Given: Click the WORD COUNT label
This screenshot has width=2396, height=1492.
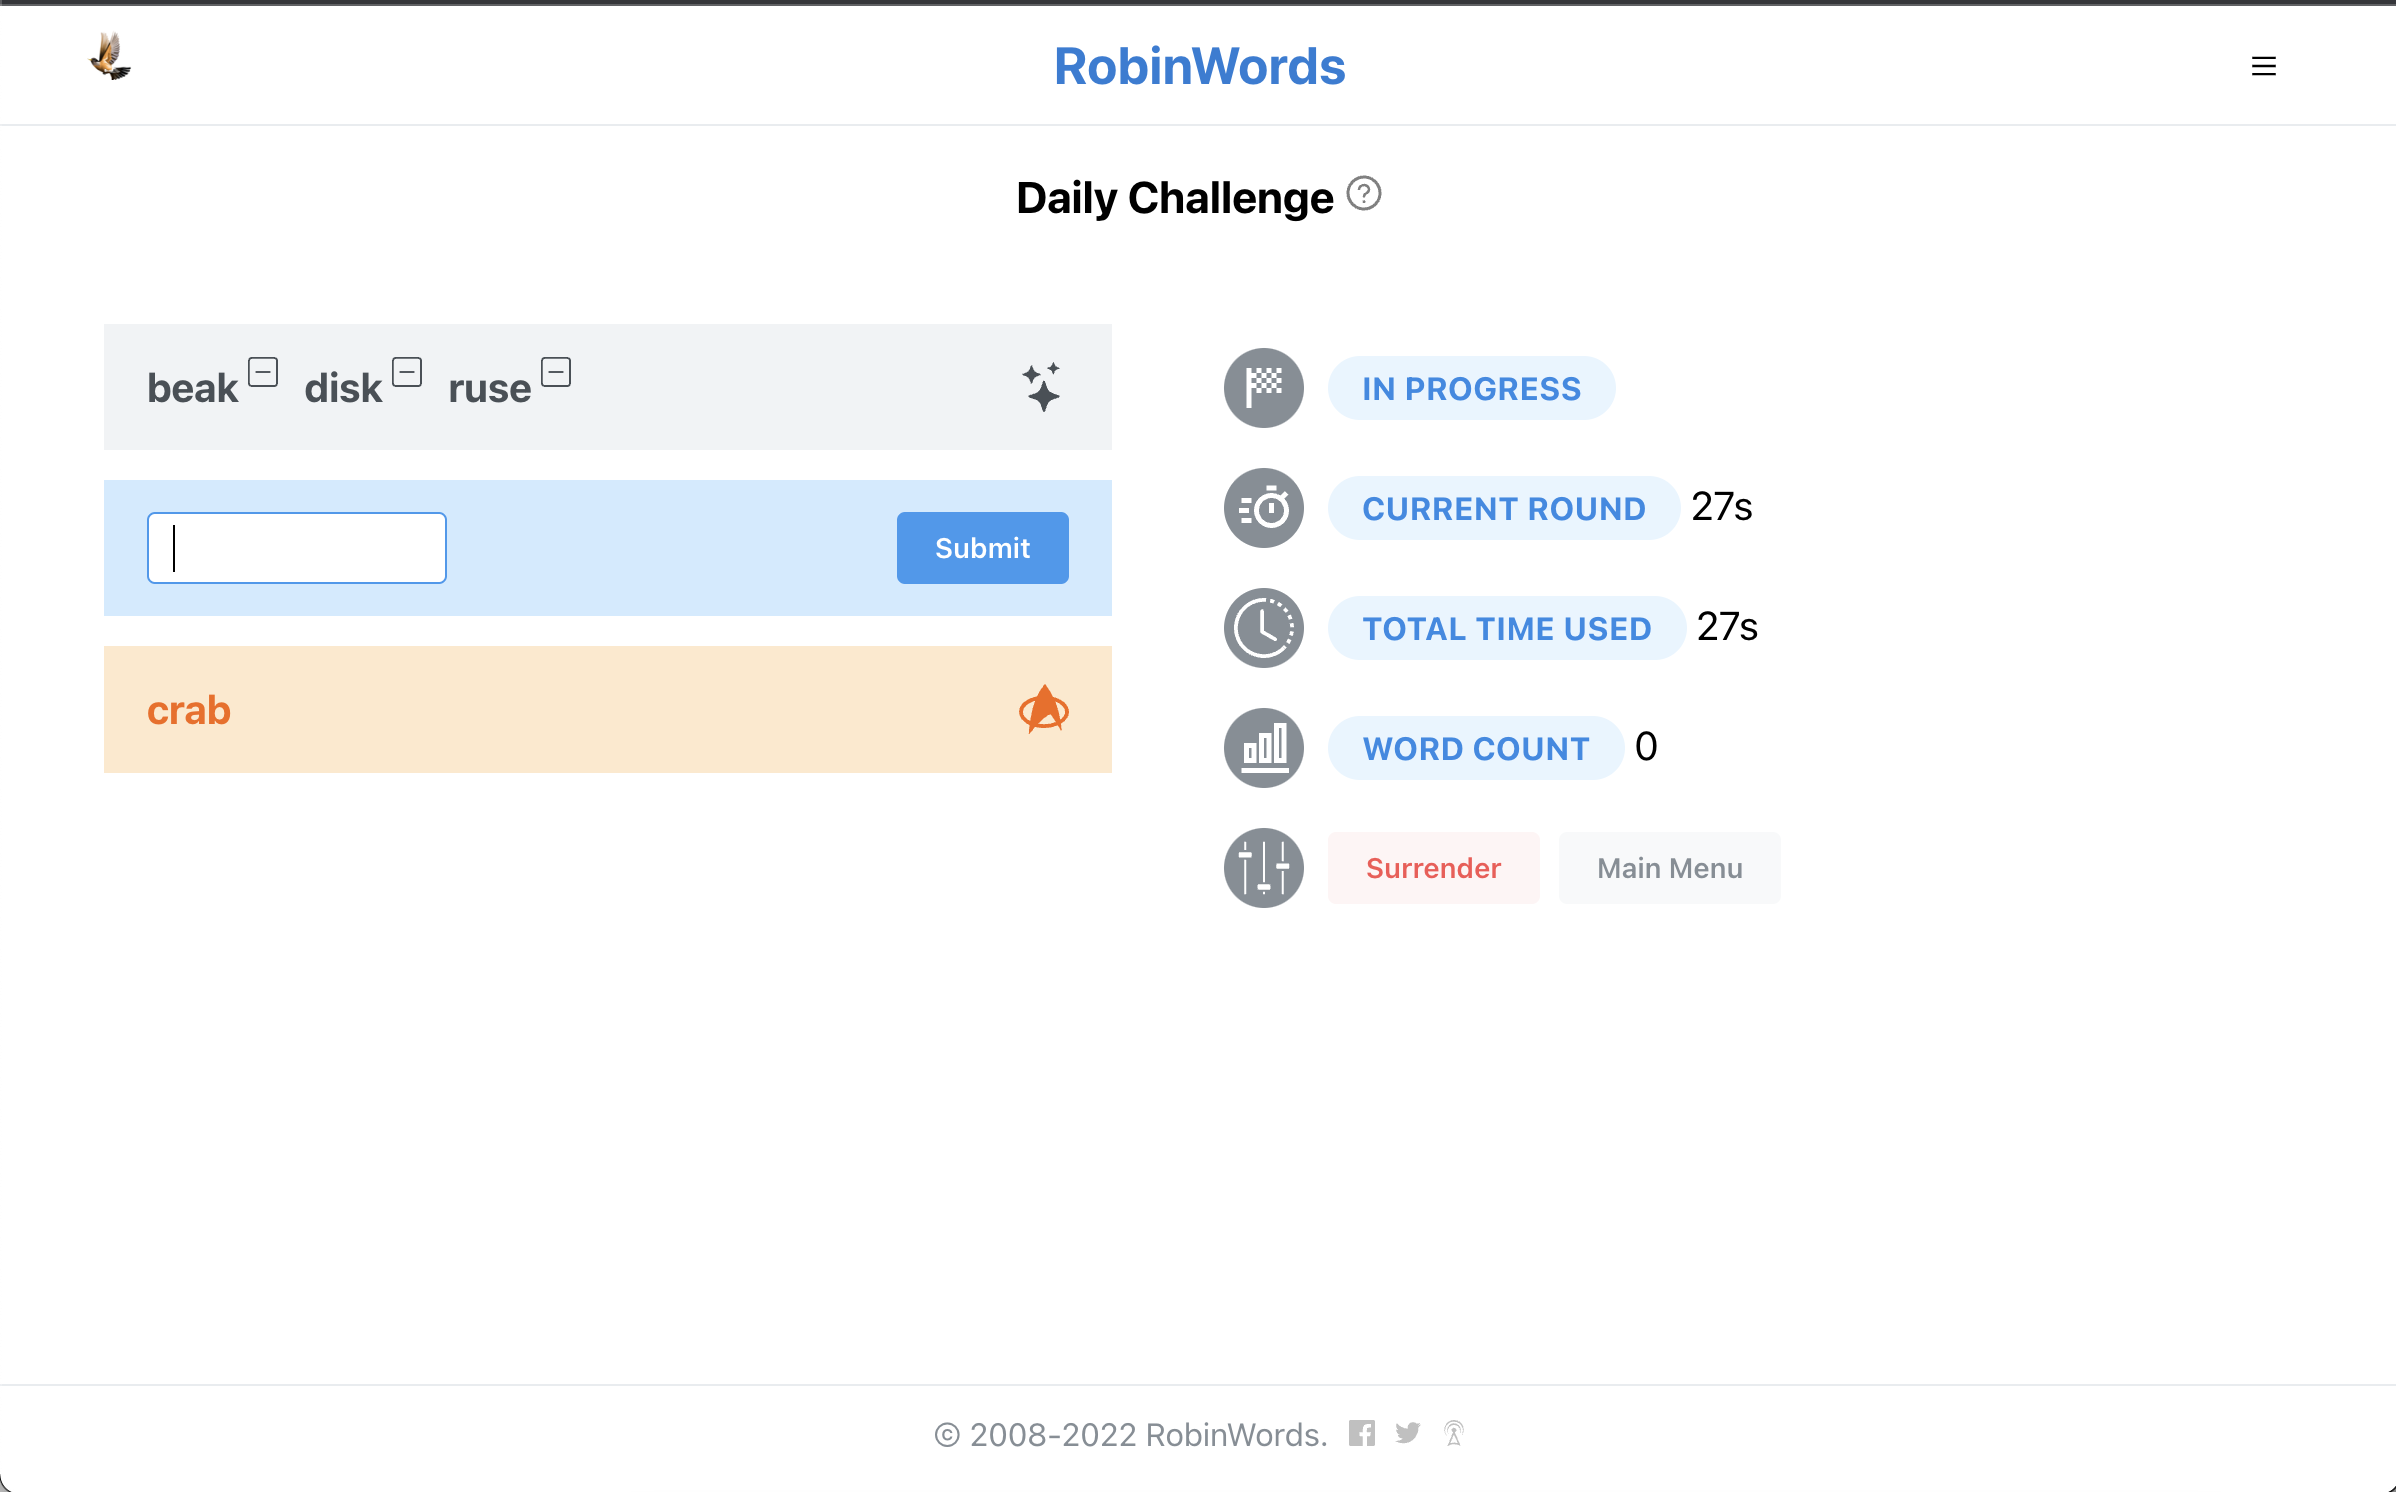Looking at the screenshot, I should pyautogui.click(x=1475, y=748).
